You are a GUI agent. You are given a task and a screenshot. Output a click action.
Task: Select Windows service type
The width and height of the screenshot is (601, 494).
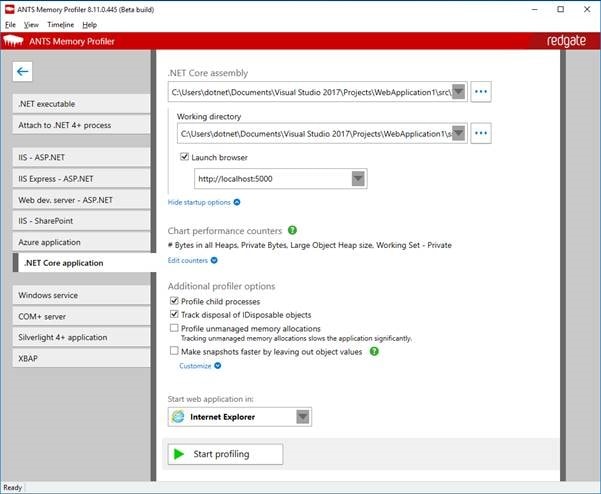click(81, 295)
